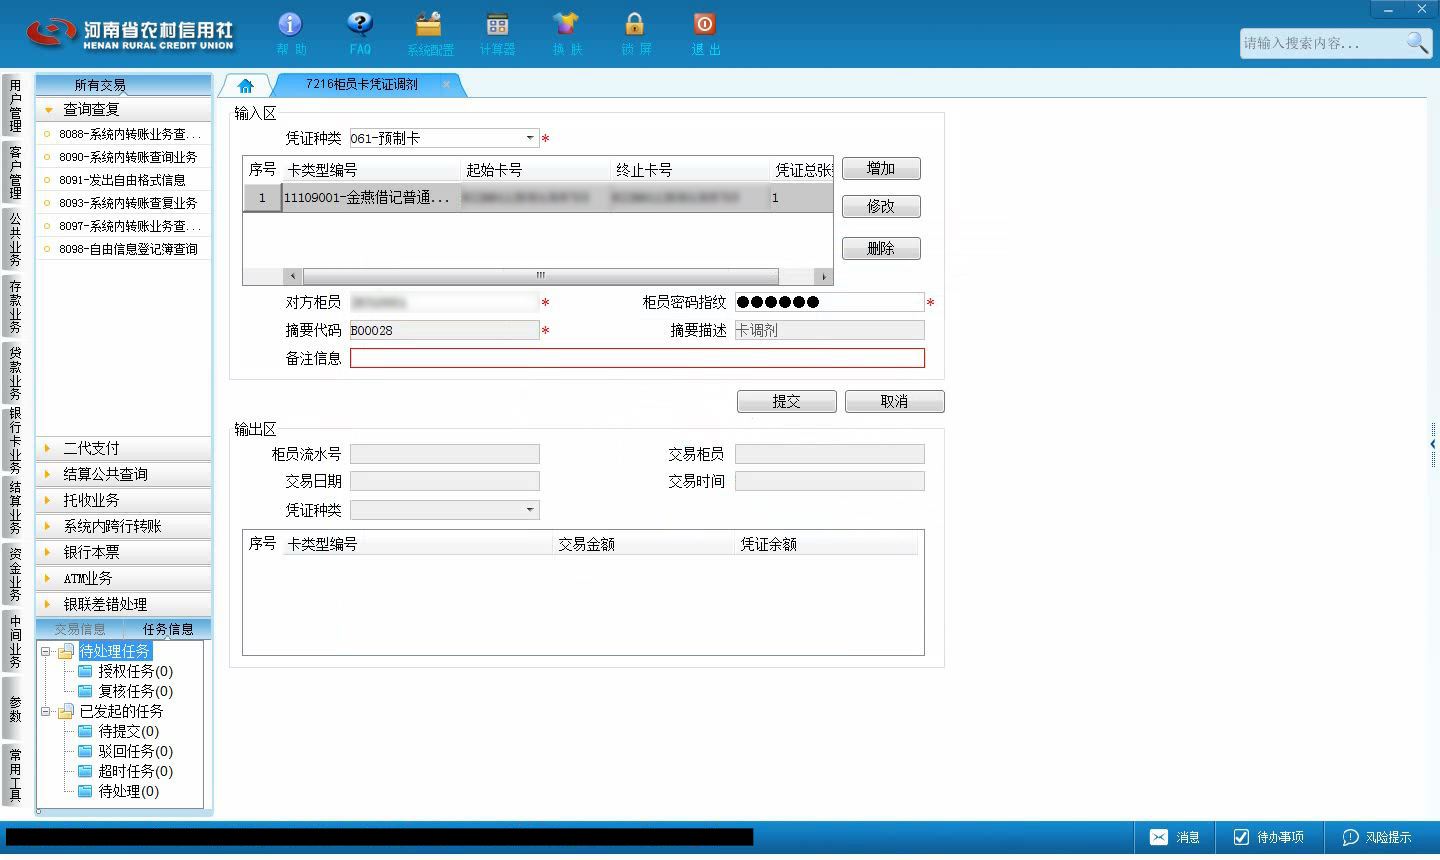Select 驳回任务(0) tree item
This screenshot has width=1440, height=860.
[135, 751]
